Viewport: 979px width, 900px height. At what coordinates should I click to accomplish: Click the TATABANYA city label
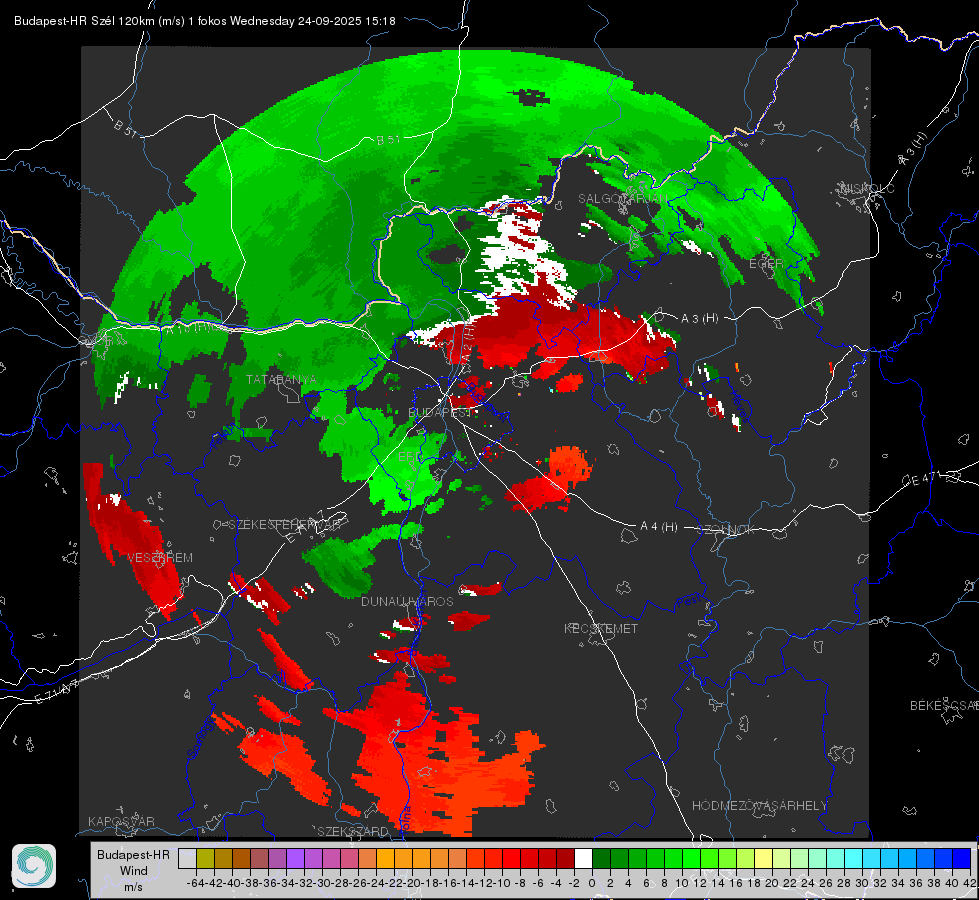[282, 380]
